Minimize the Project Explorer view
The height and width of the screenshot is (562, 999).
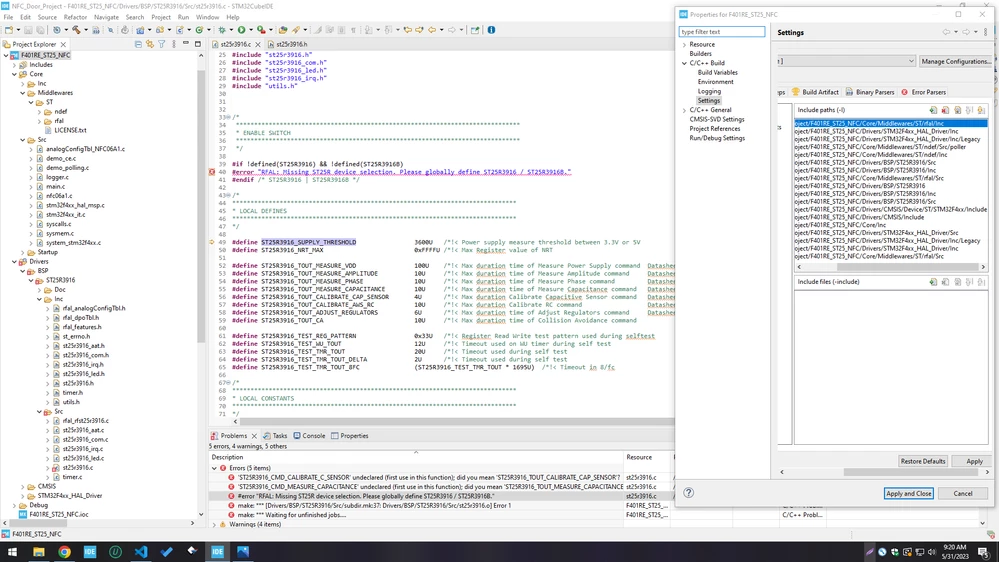[x=186, y=44]
